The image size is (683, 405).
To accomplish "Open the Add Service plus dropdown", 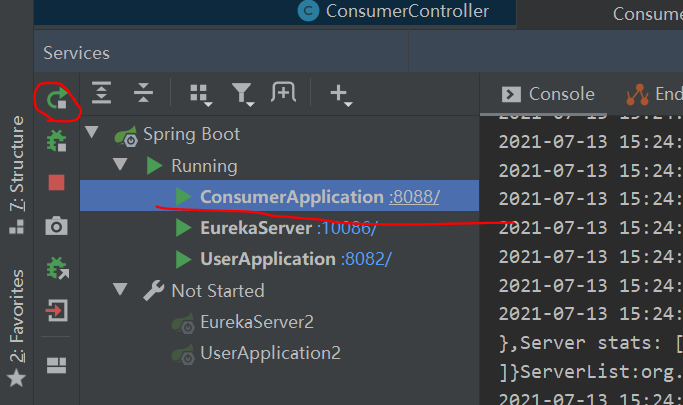I will [341, 94].
